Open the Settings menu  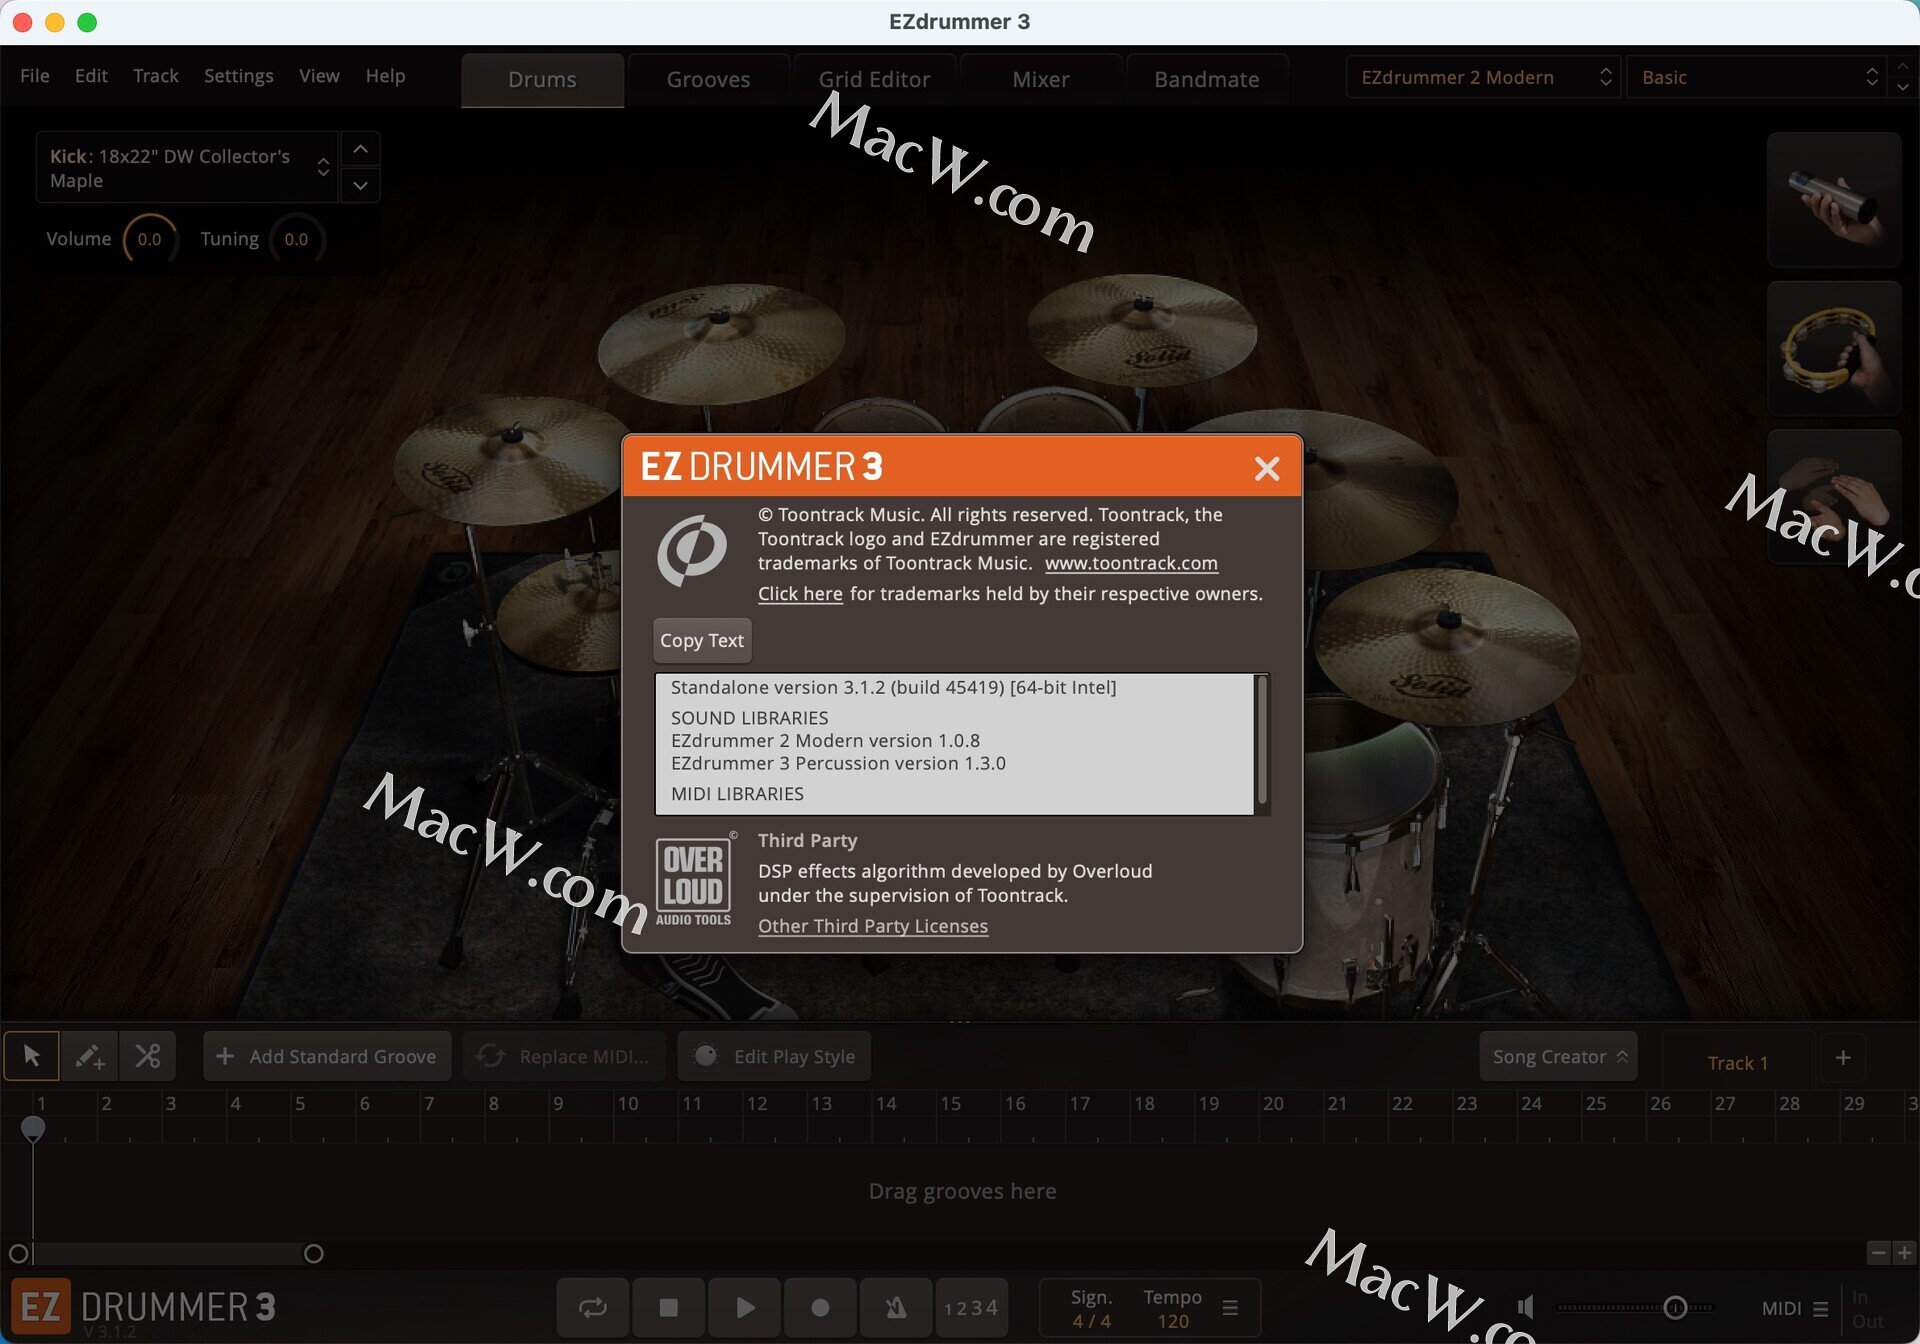pos(238,76)
